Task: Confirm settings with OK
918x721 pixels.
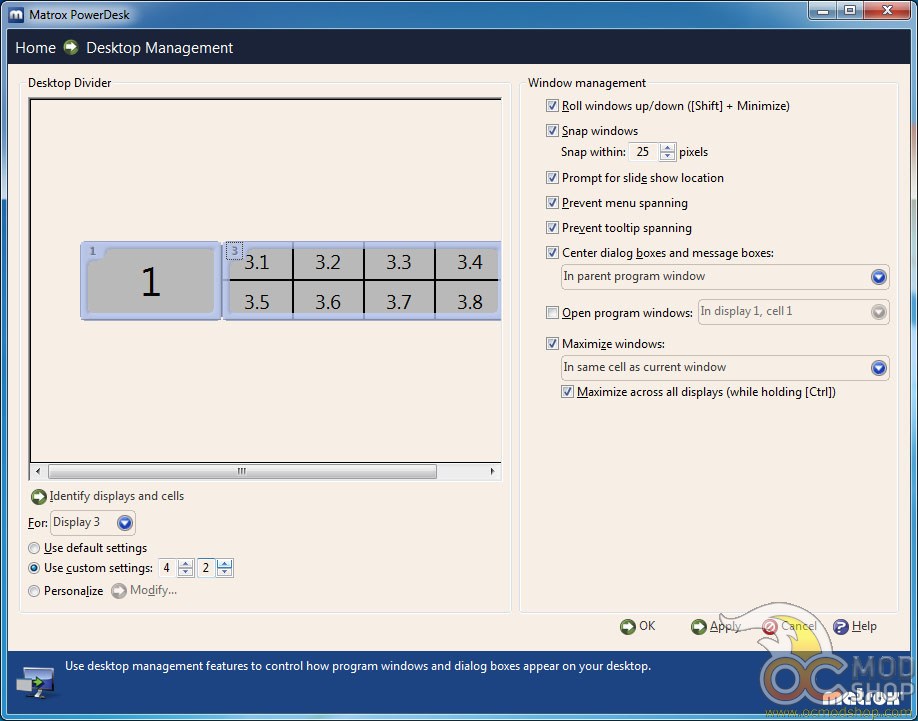Action: tap(647, 626)
